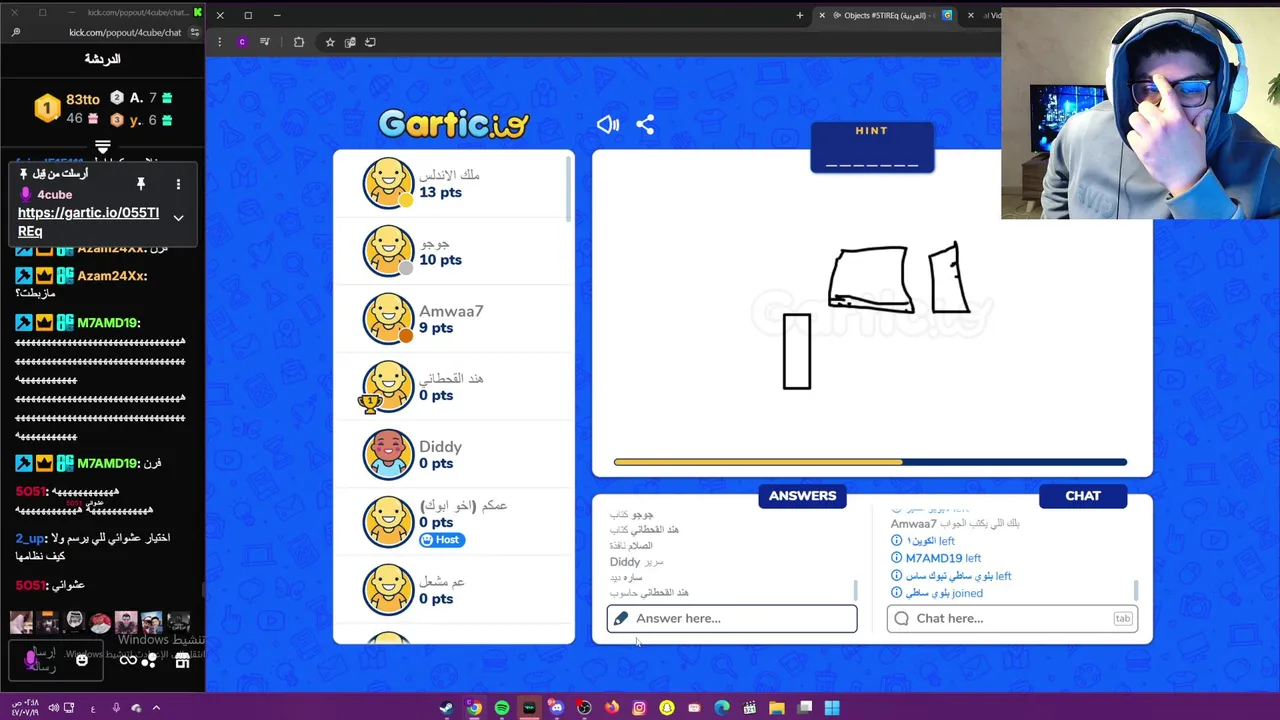Screen dimensions: 1280x720
Task: Click the system tray microphone icon
Action: pos(116,708)
